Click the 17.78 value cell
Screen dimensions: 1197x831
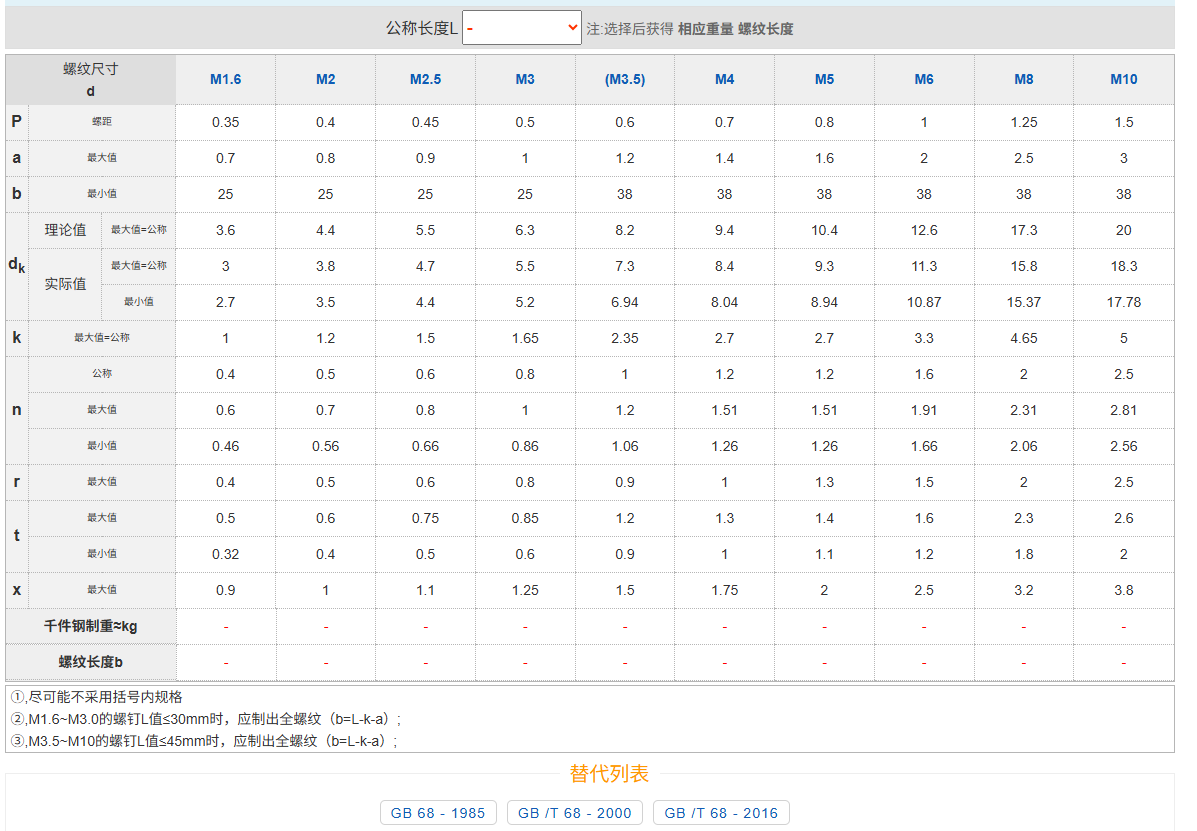(1123, 302)
